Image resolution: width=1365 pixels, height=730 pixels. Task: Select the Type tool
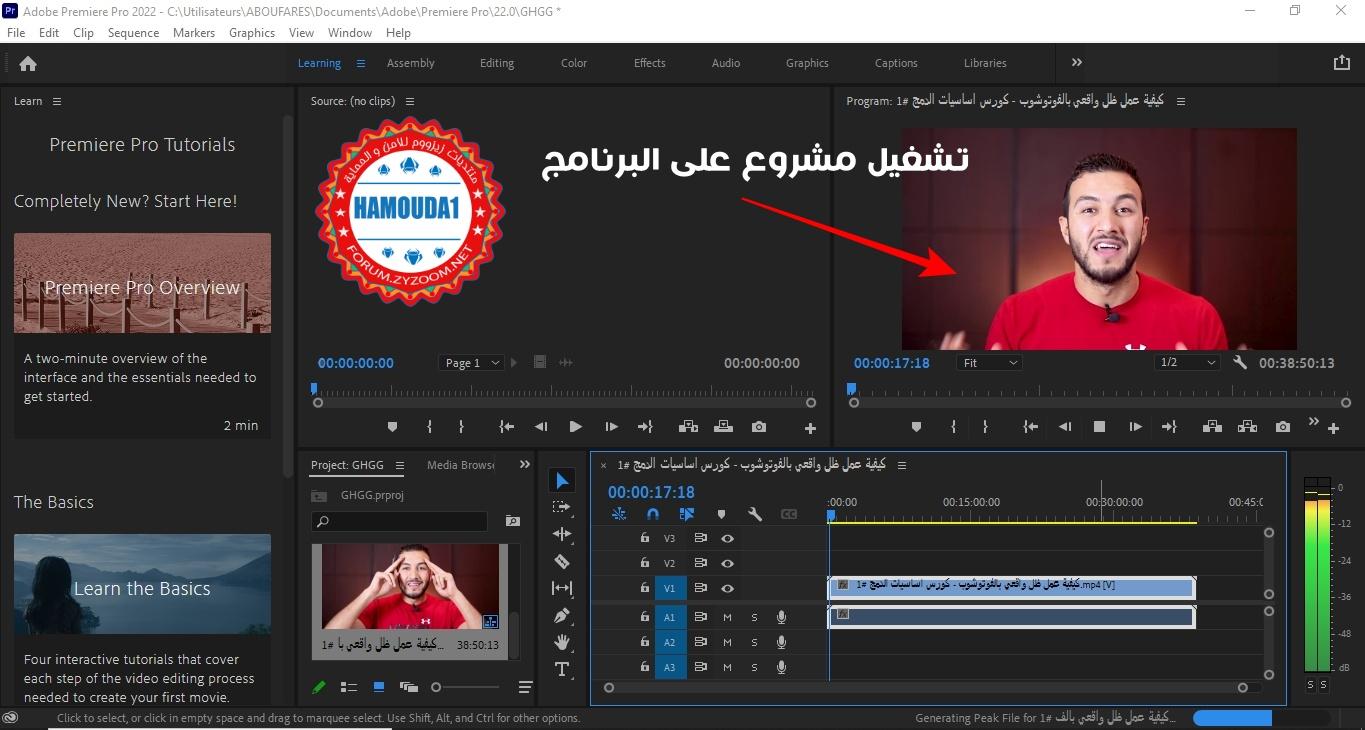(x=562, y=669)
